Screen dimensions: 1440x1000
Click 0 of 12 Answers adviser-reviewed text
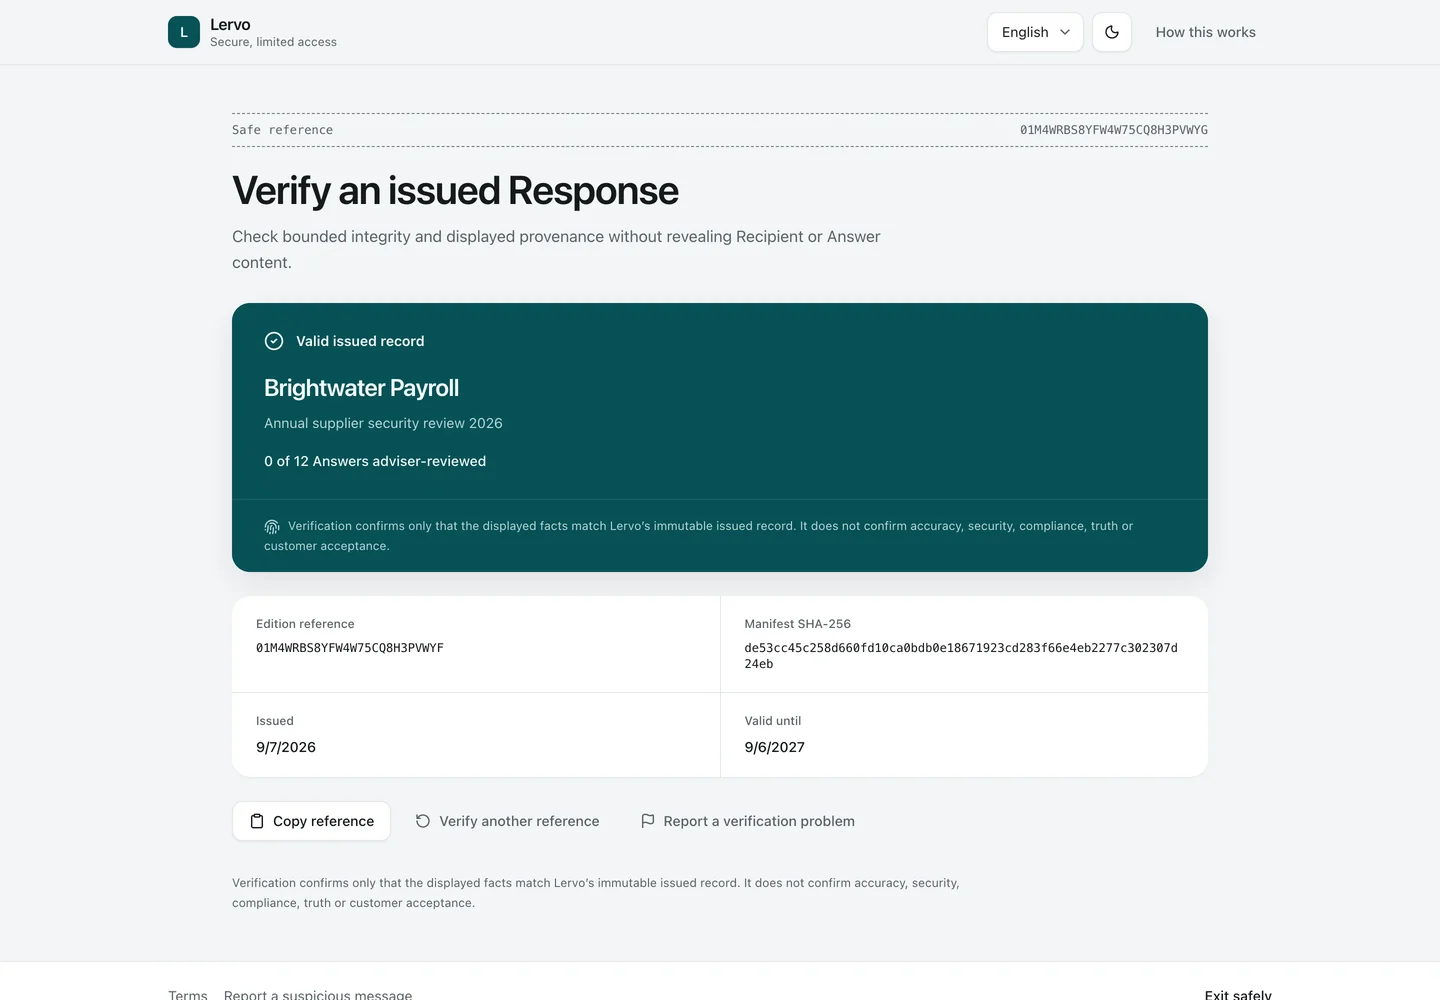point(375,461)
